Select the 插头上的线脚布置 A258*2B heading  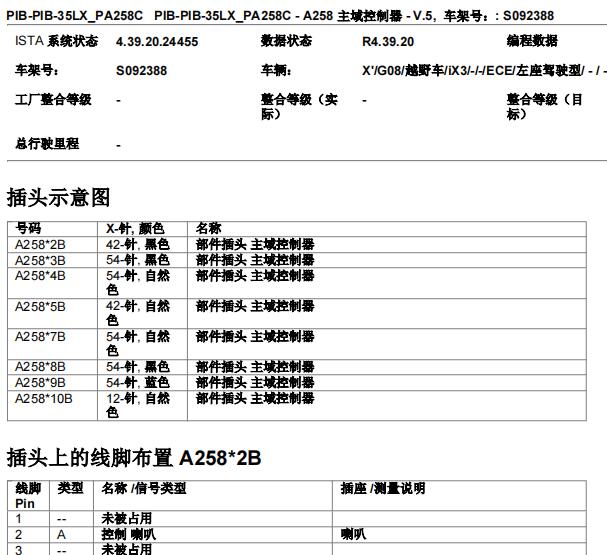click(134, 458)
